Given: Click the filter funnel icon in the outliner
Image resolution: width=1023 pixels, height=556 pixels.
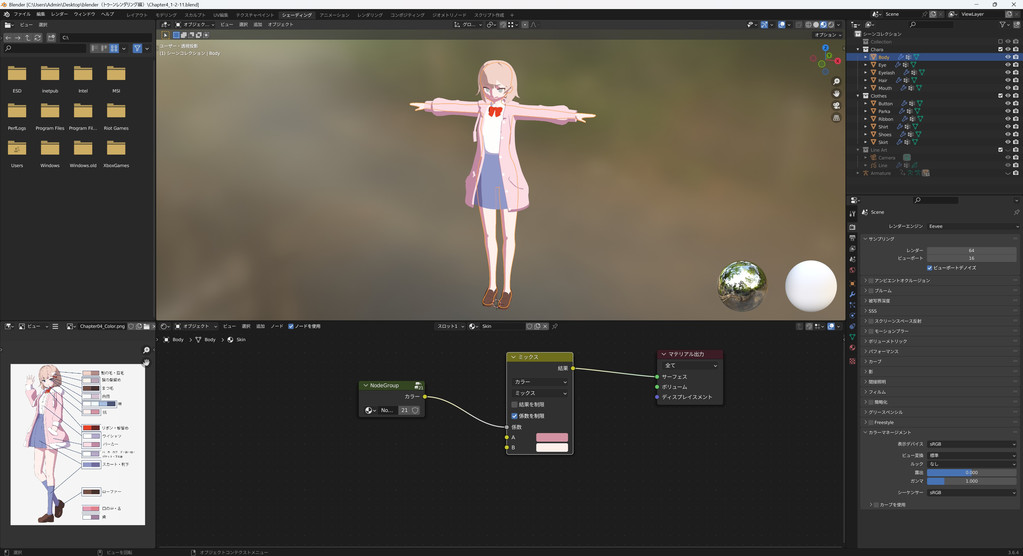Looking at the screenshot, I should (1003, 25).
